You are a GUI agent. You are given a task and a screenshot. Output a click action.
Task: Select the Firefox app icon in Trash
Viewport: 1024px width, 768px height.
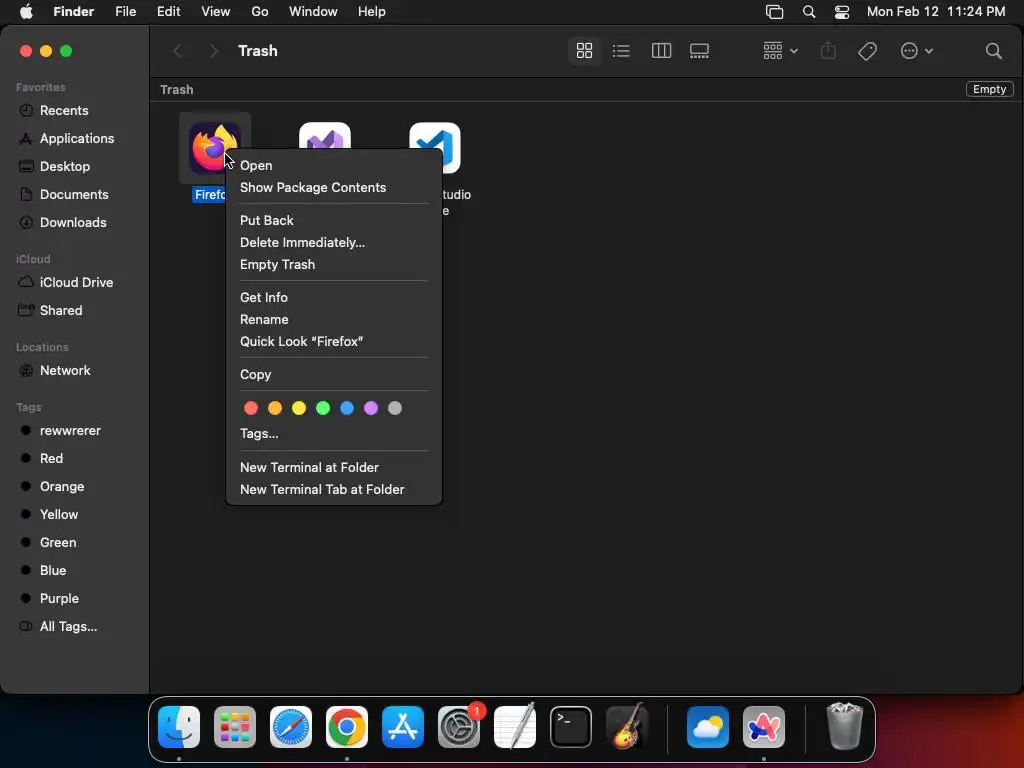tap(215, 148)
